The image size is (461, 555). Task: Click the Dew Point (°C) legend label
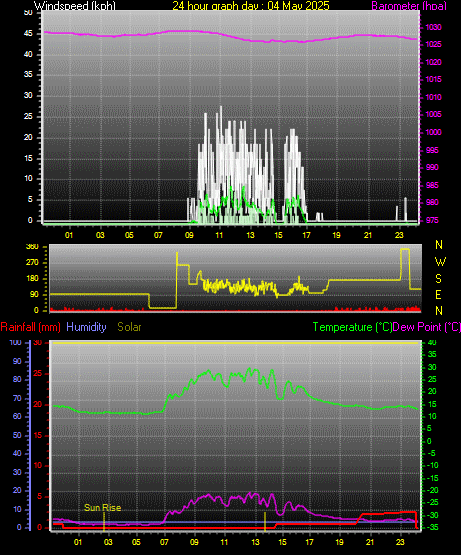pos(427,327)
